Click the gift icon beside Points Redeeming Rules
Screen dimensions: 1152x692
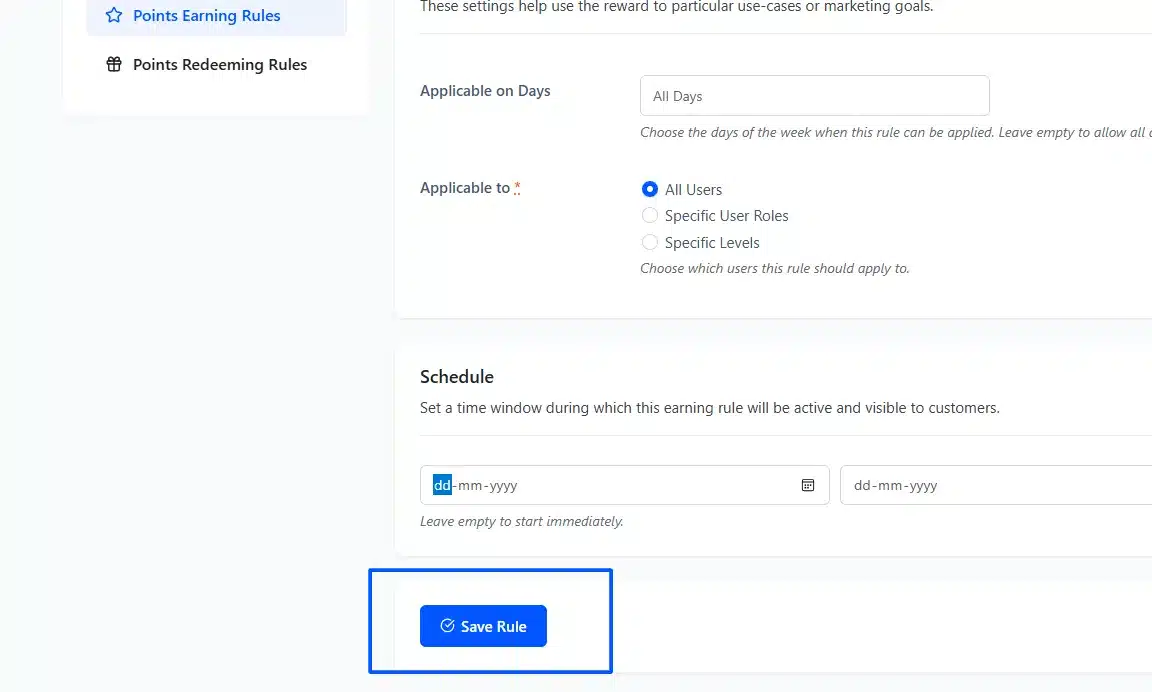point(111,63)
